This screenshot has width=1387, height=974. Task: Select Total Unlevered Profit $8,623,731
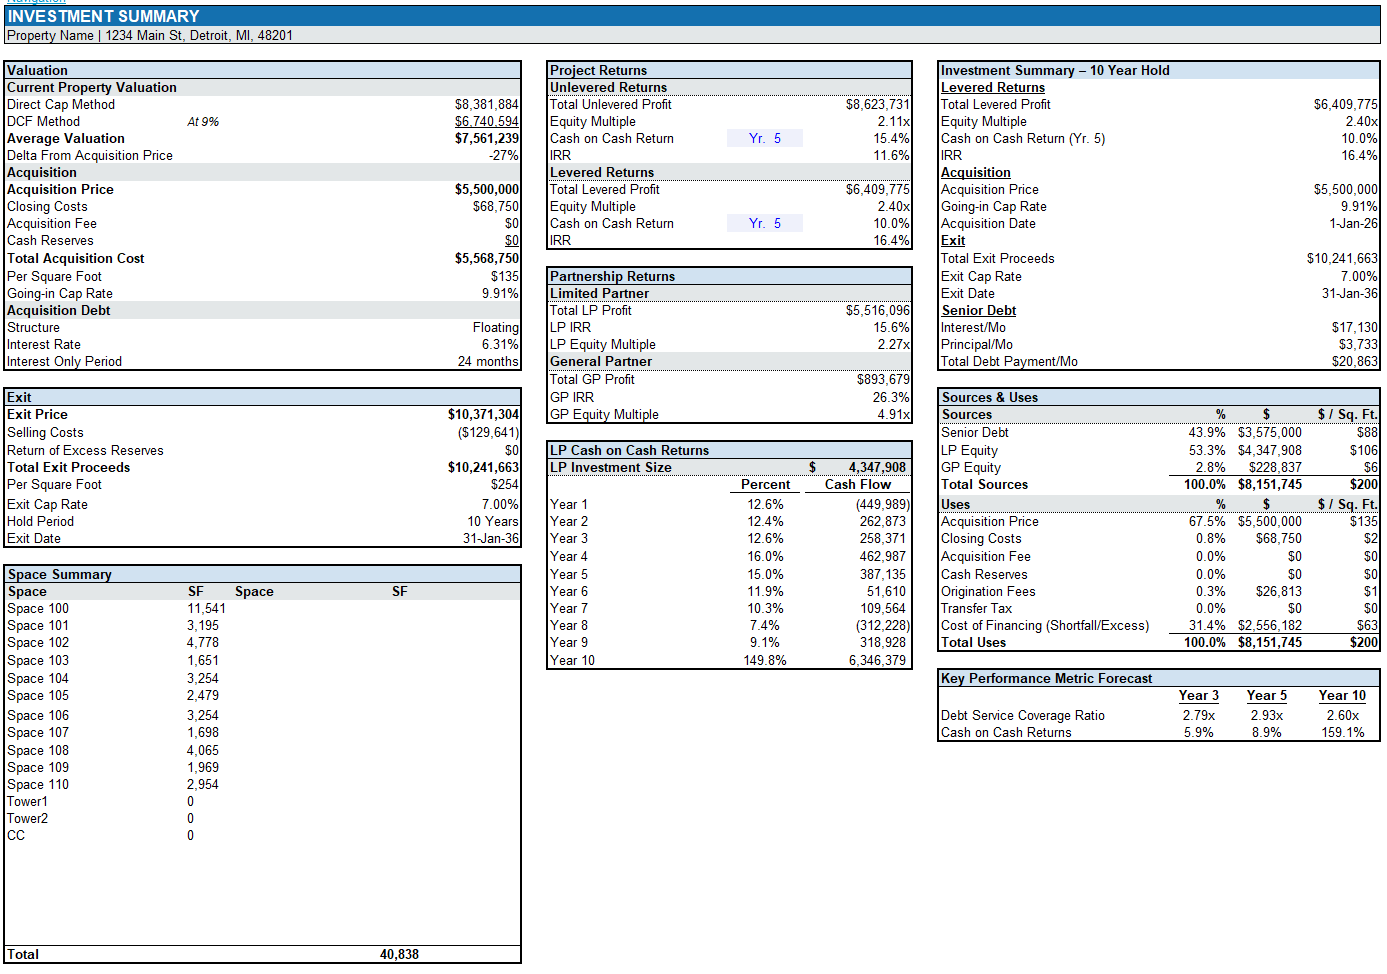coord(877,104)
